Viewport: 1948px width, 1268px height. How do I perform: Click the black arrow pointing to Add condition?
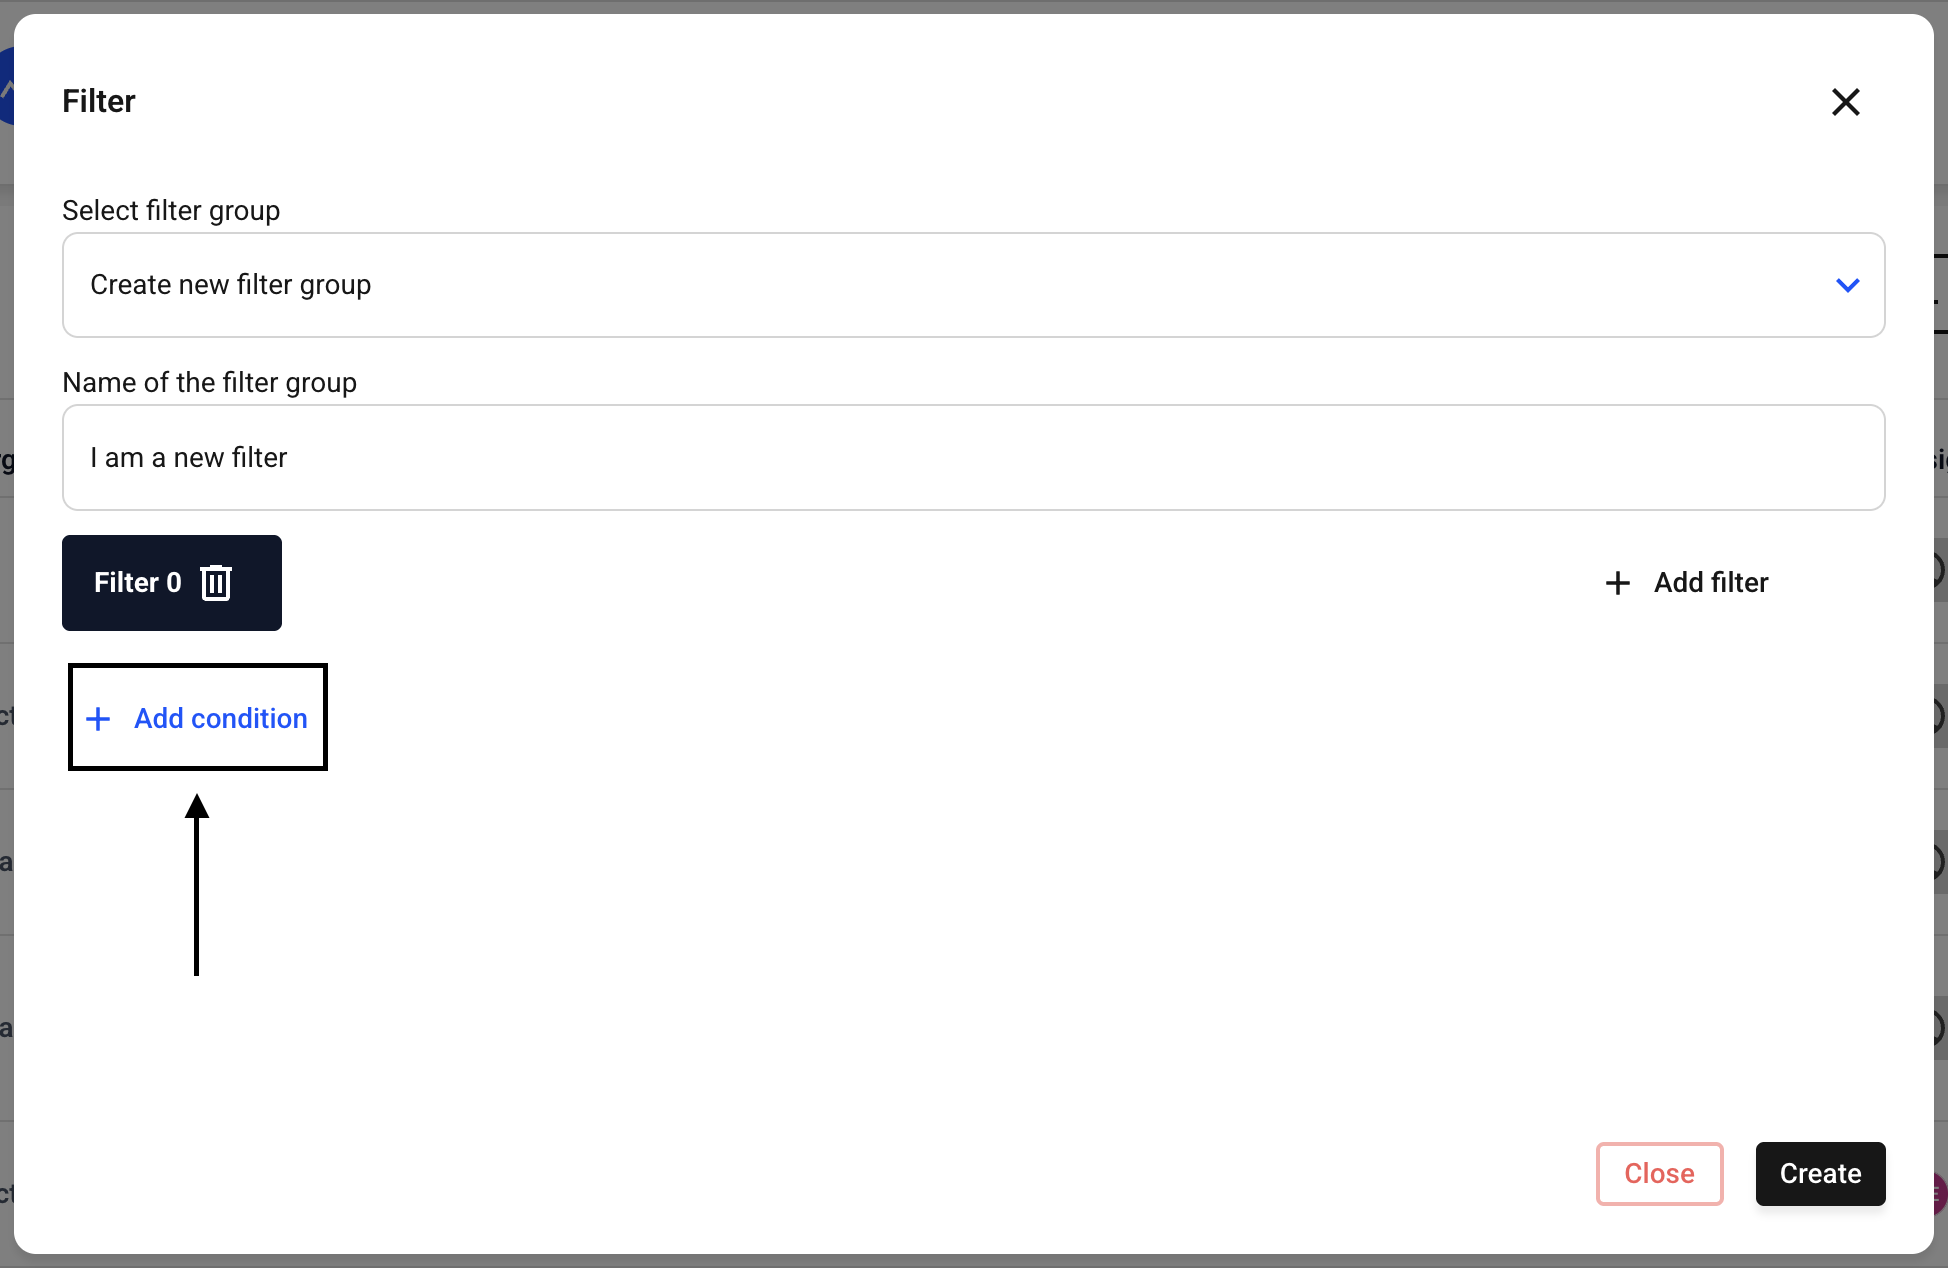click(x=196, y=883)
